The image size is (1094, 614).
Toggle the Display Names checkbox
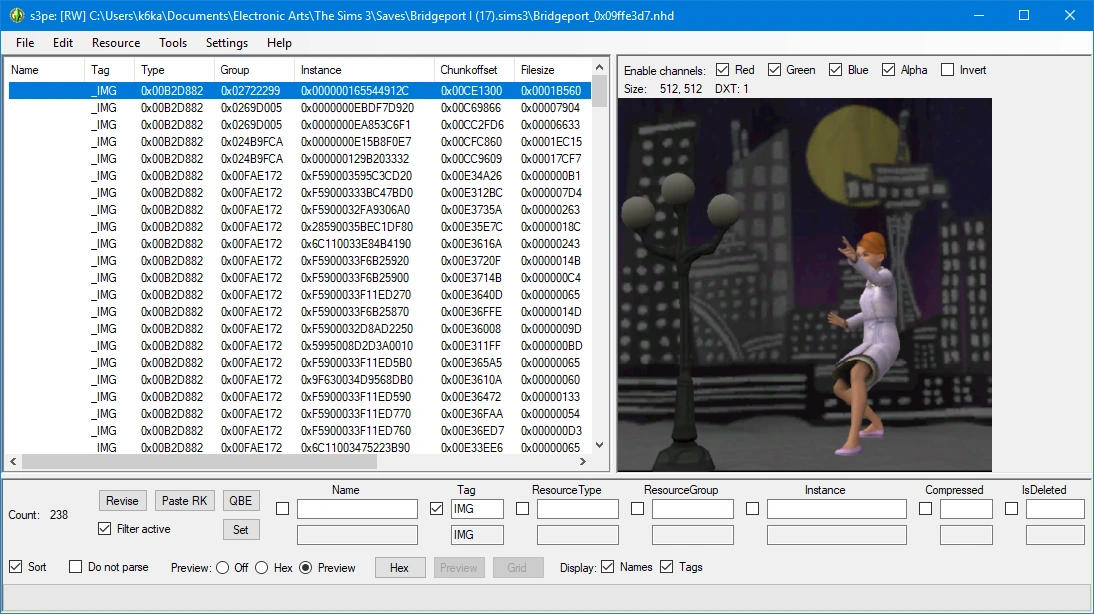click(x=608, y=567)
